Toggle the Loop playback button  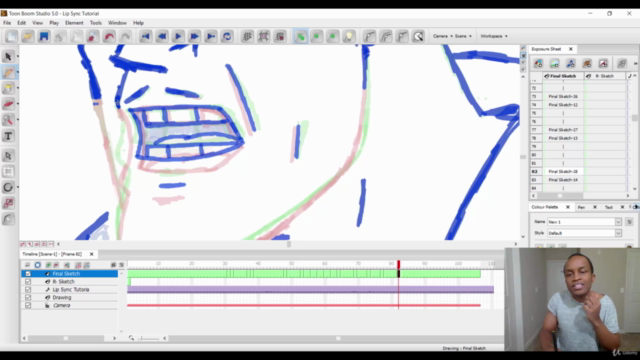(x=227, y=36)
